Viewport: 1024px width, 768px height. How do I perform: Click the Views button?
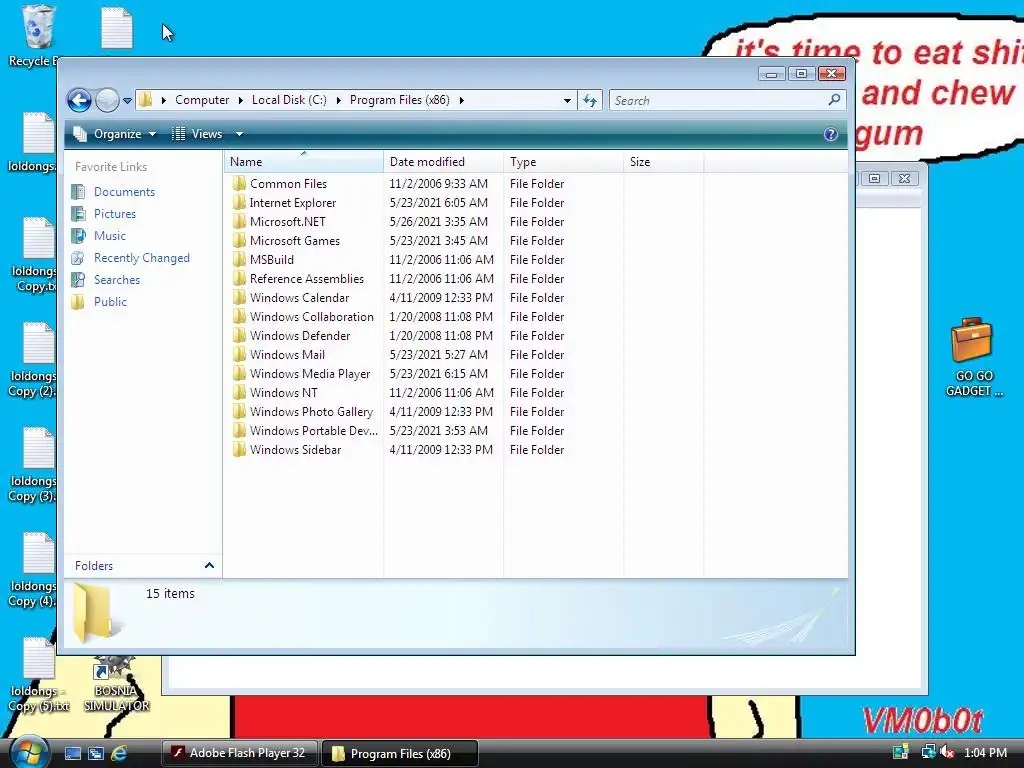198,134
